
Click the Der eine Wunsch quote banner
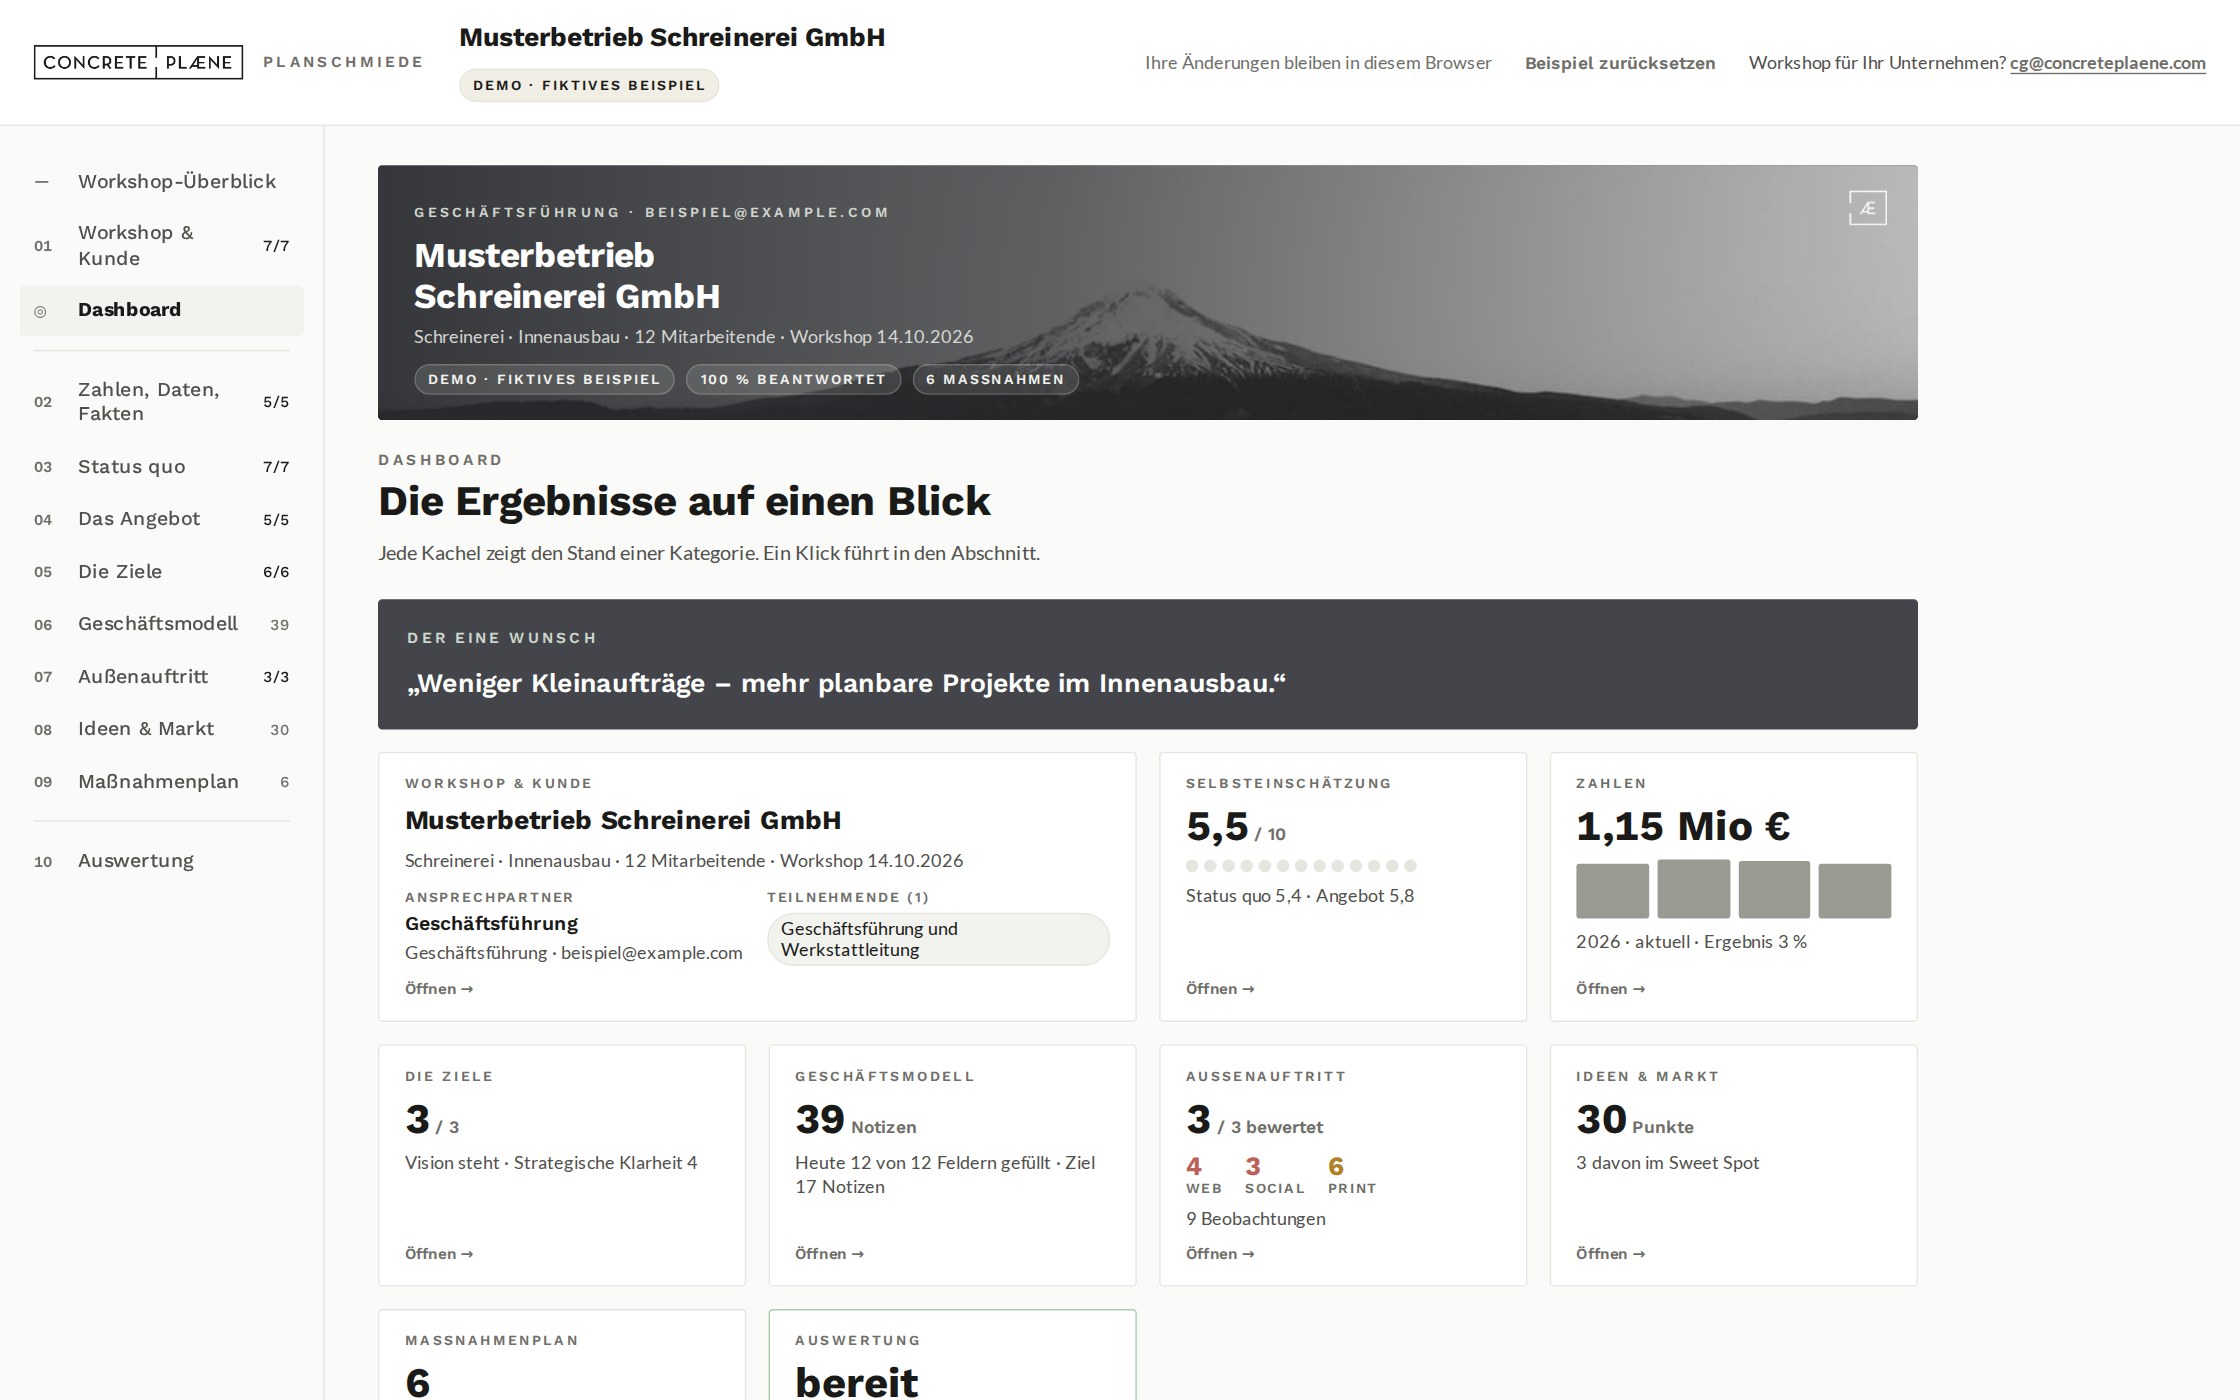click(1147, 664)
